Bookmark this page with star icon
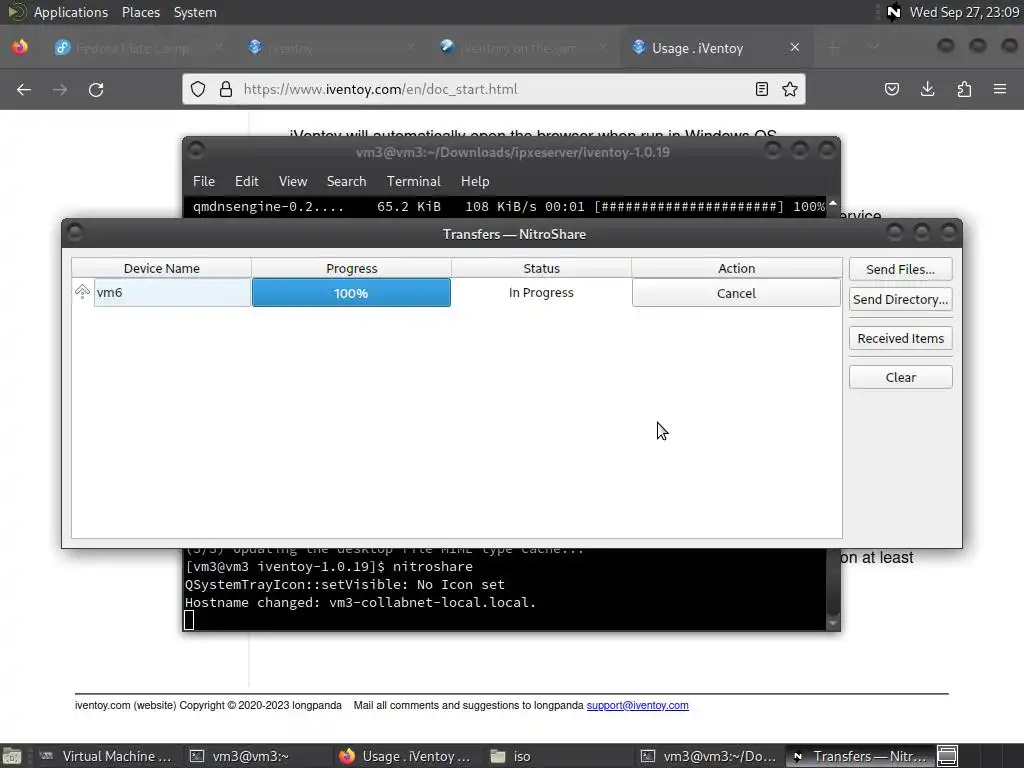Screen dimensions: 1024x768 pyautogui.click(x=790, y=89)
